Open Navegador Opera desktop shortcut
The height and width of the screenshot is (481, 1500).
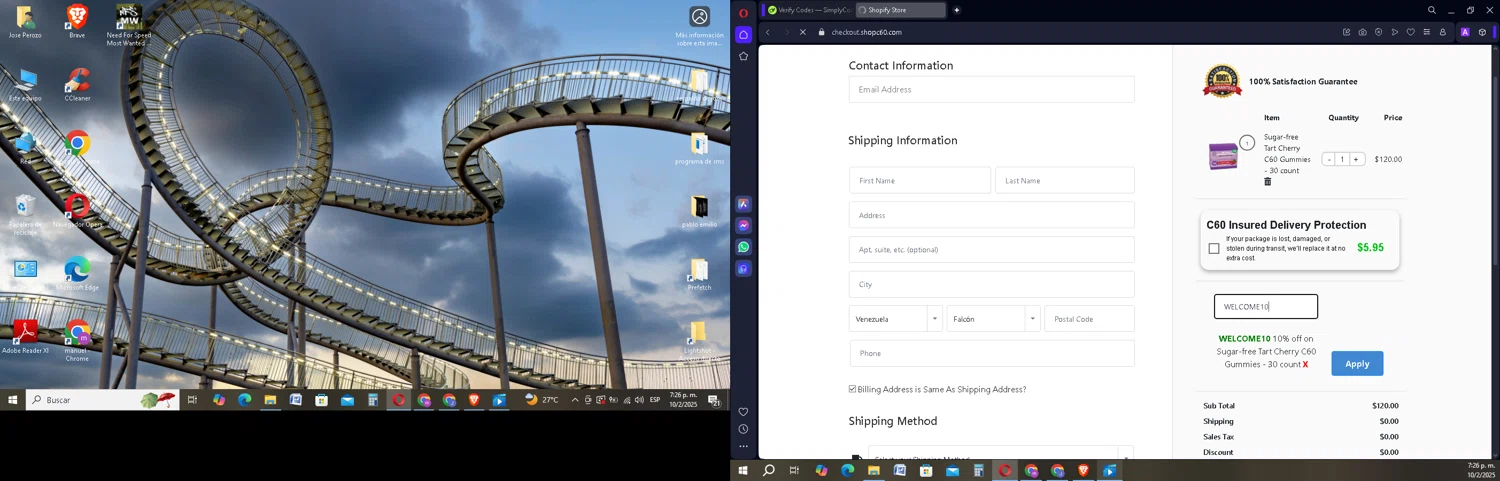pos(77,210)
